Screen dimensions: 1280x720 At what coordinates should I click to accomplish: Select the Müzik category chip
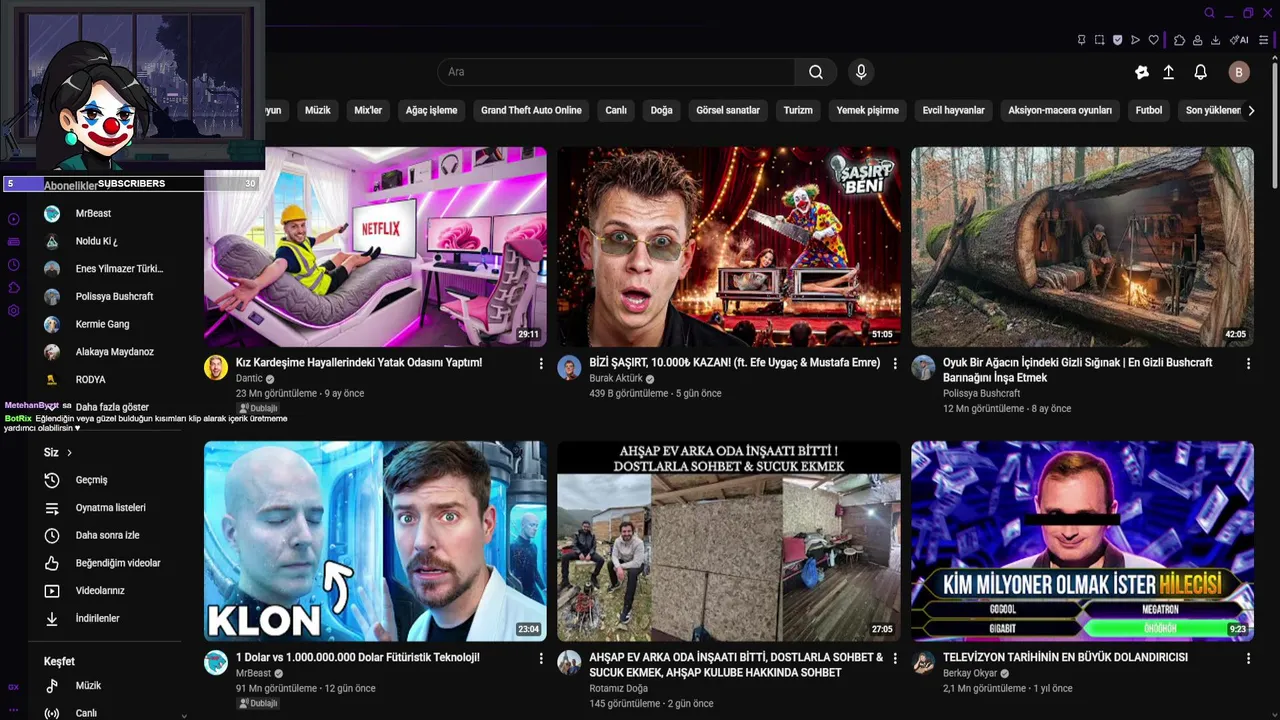pyautogui.click(x=317, y=110)
